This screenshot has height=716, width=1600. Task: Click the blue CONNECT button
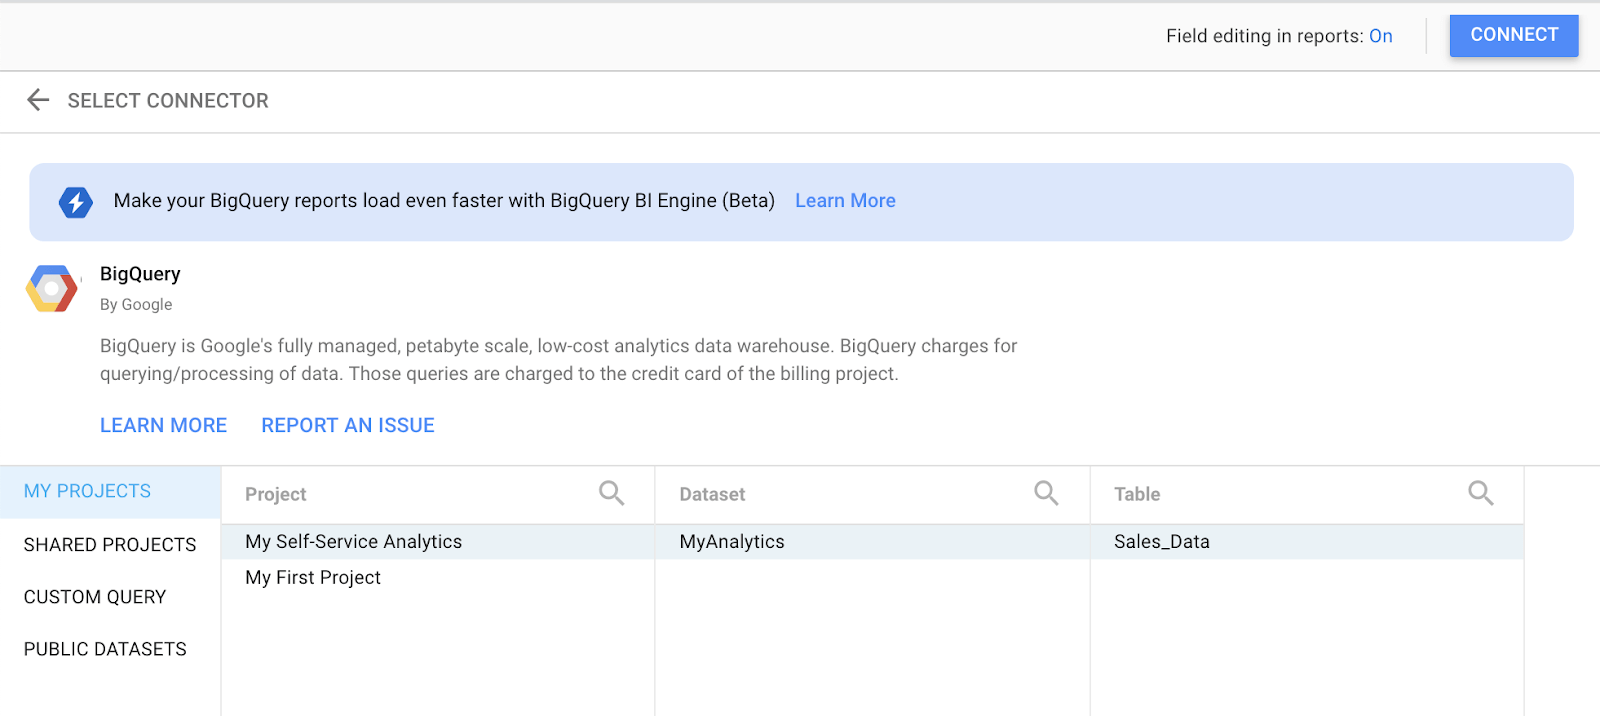tap(1514, 35)
